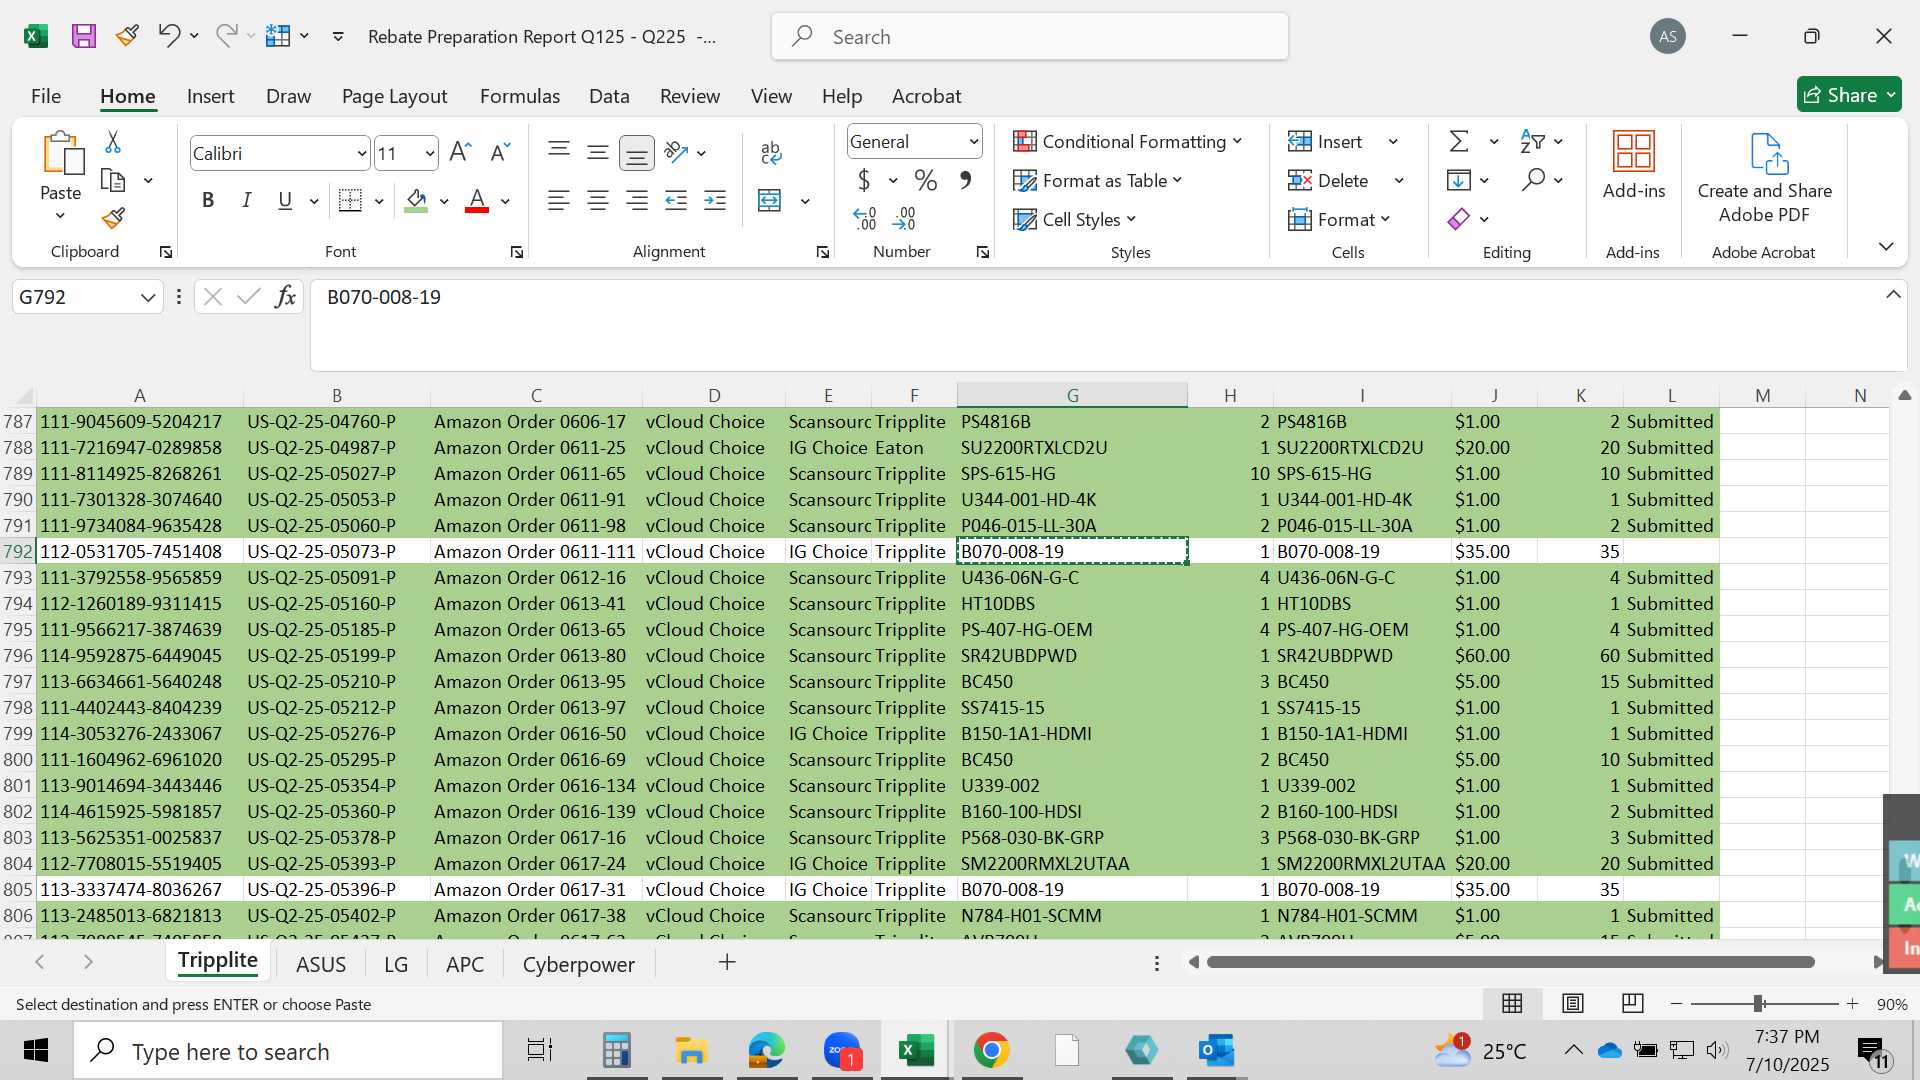Open Find & Select magnifier icon
The height and width of the screenshot is (1080, 1920).
[1533, 180]
